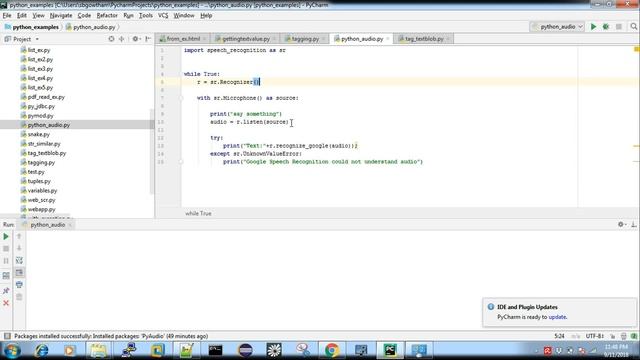Screen dimensions: 640x360
Task: Open the Edit menu
Action: (x=22, y=16)
